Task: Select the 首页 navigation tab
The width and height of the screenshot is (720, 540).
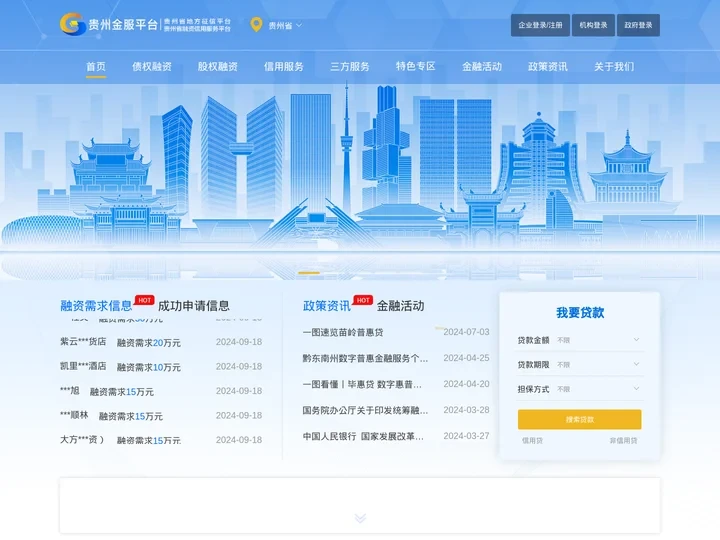Action: point(96,67)
